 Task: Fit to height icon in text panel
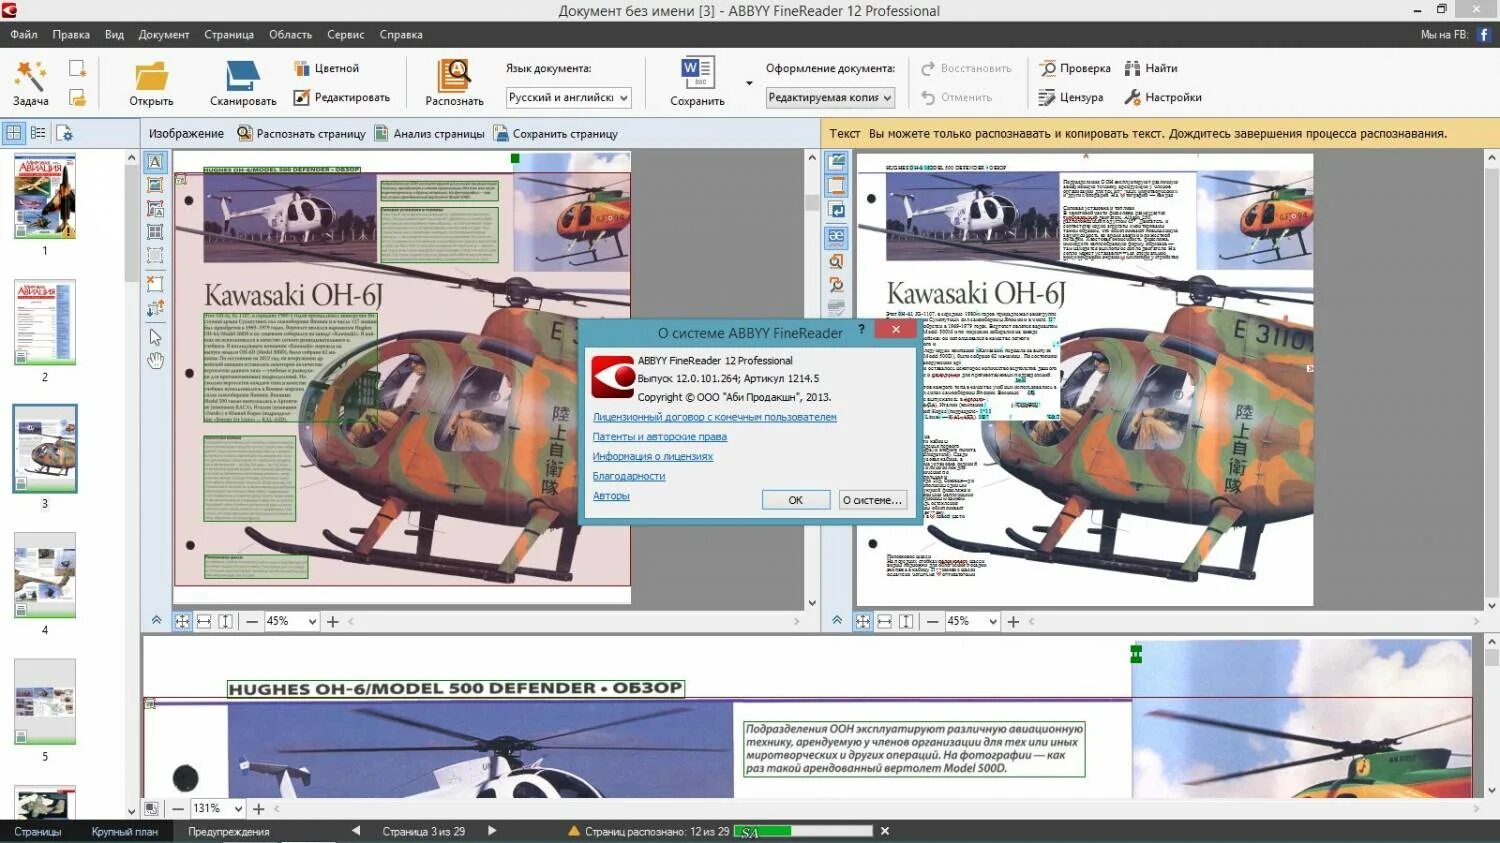click(x=906, y=621)
